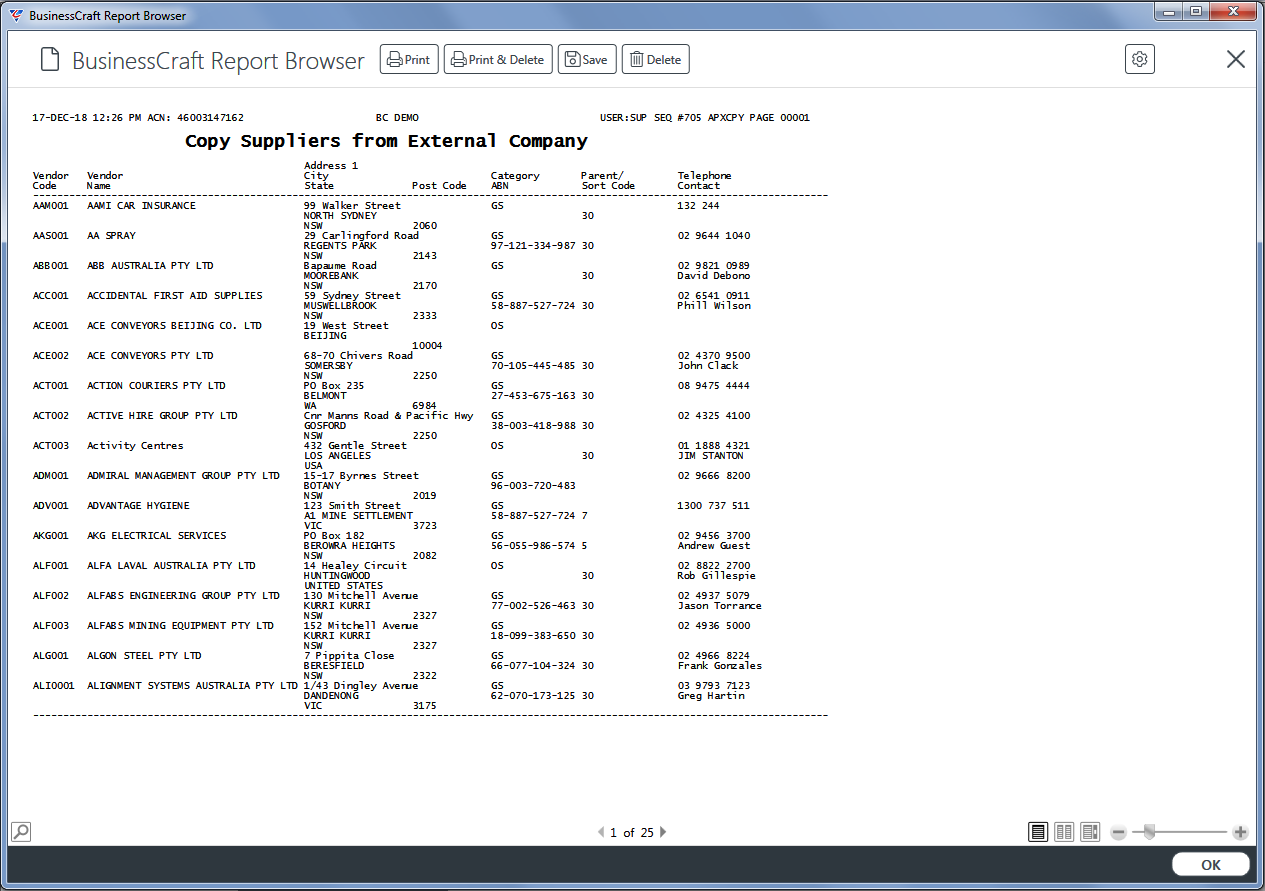Click the zoom slider handle

pos(1150,831)
